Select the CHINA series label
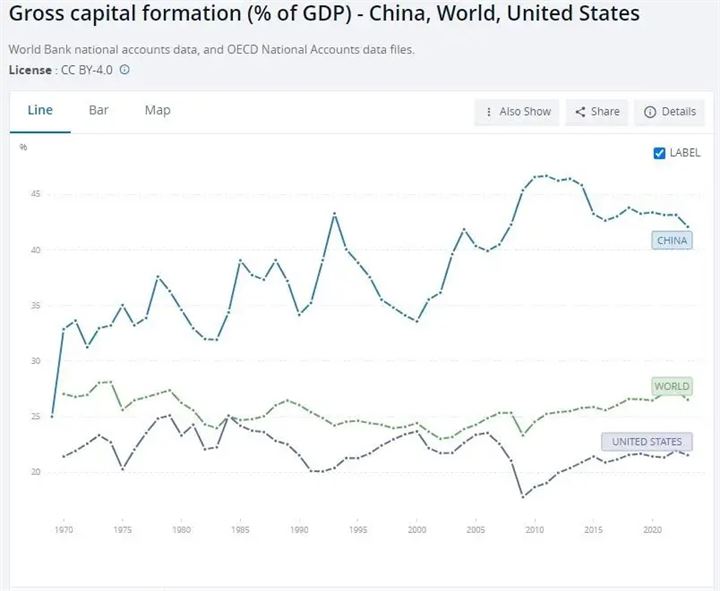Screen dimensions: 720x591 point(673,241)
